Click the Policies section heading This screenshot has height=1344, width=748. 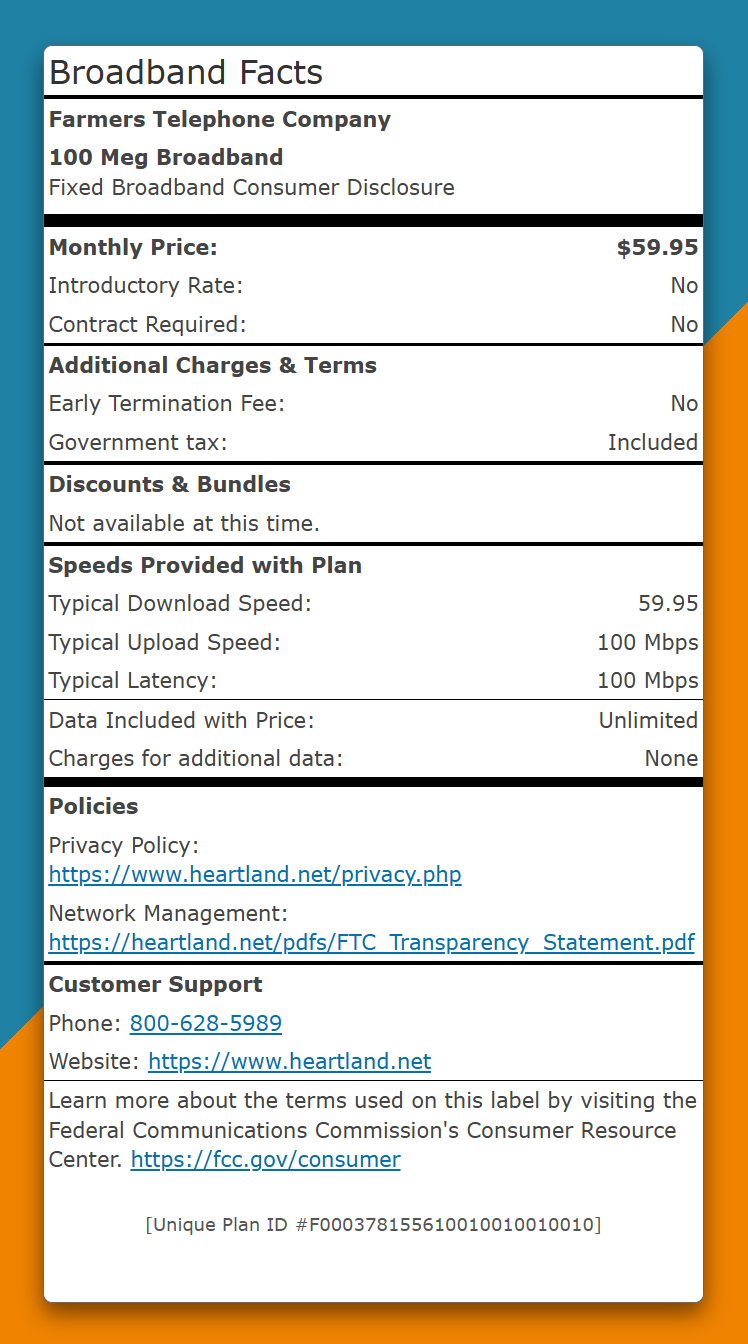(x=94, y=806)
